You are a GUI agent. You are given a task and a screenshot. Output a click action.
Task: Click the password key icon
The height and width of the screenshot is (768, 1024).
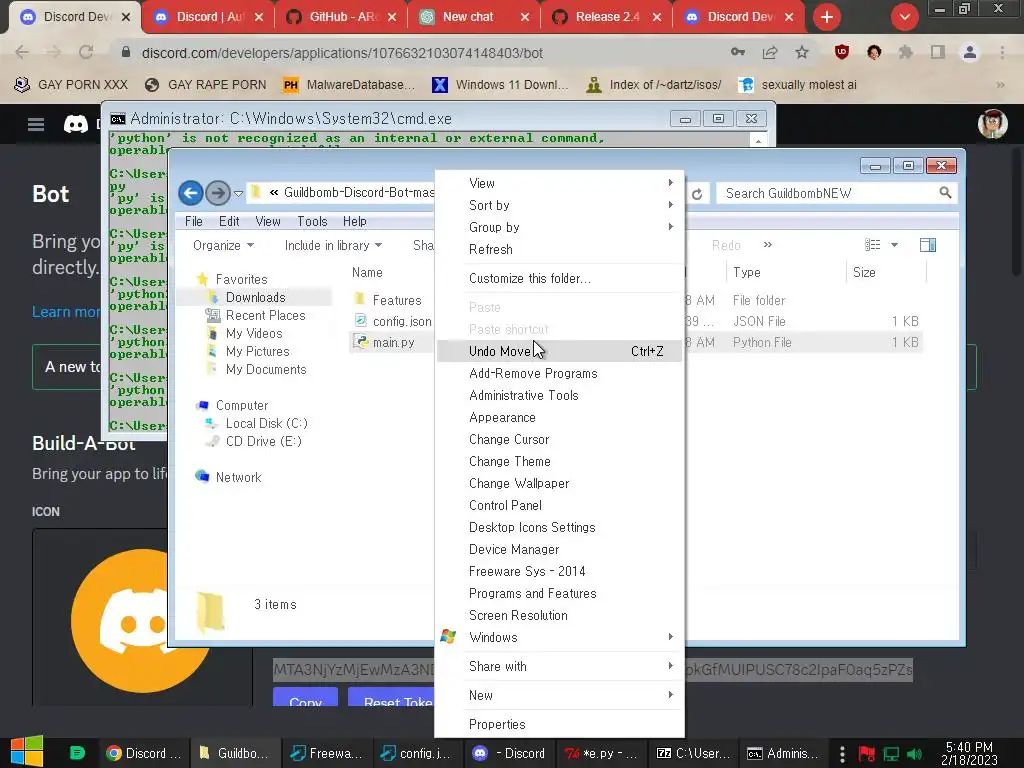pyautogui.click(x=738, y=52)
